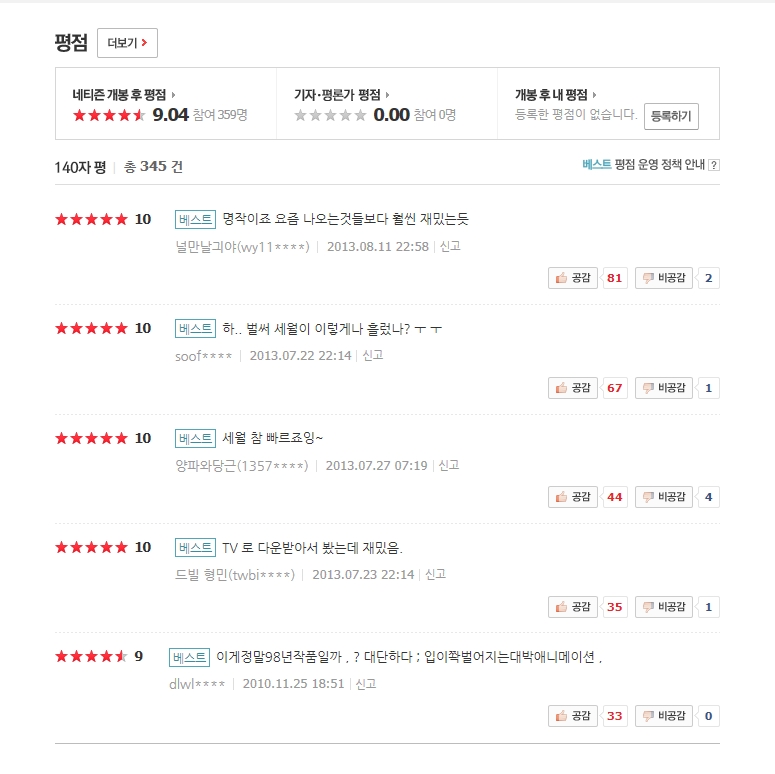Viewport: 775px width, 774px height.
Task: Report the dlwl**** review via 신고
Action: click(366, 684)
